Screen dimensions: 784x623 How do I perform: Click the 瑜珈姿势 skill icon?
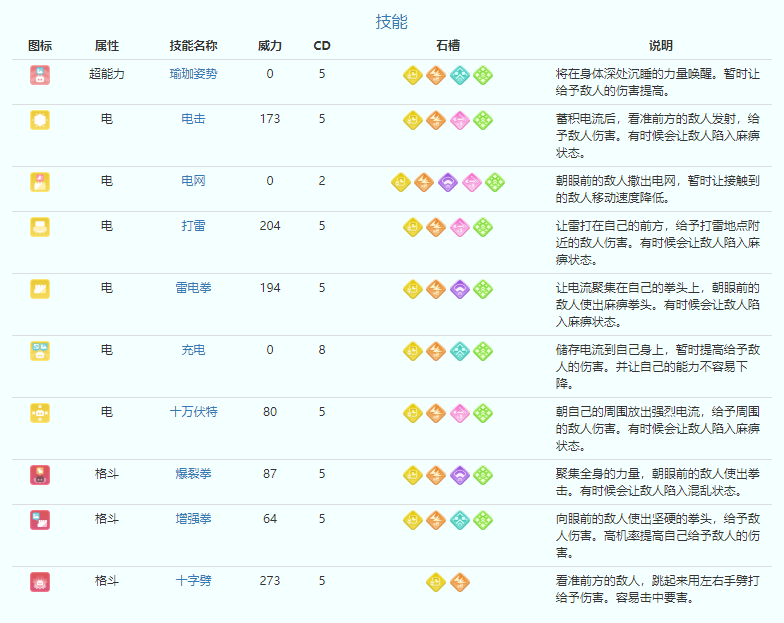(x=40, y=75)
